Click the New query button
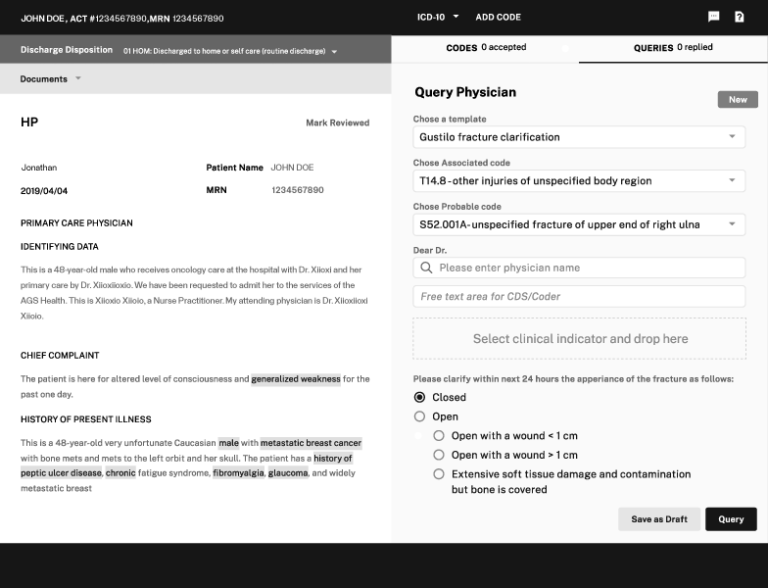Viewport: 768px width, 588px height. point(737,100)
